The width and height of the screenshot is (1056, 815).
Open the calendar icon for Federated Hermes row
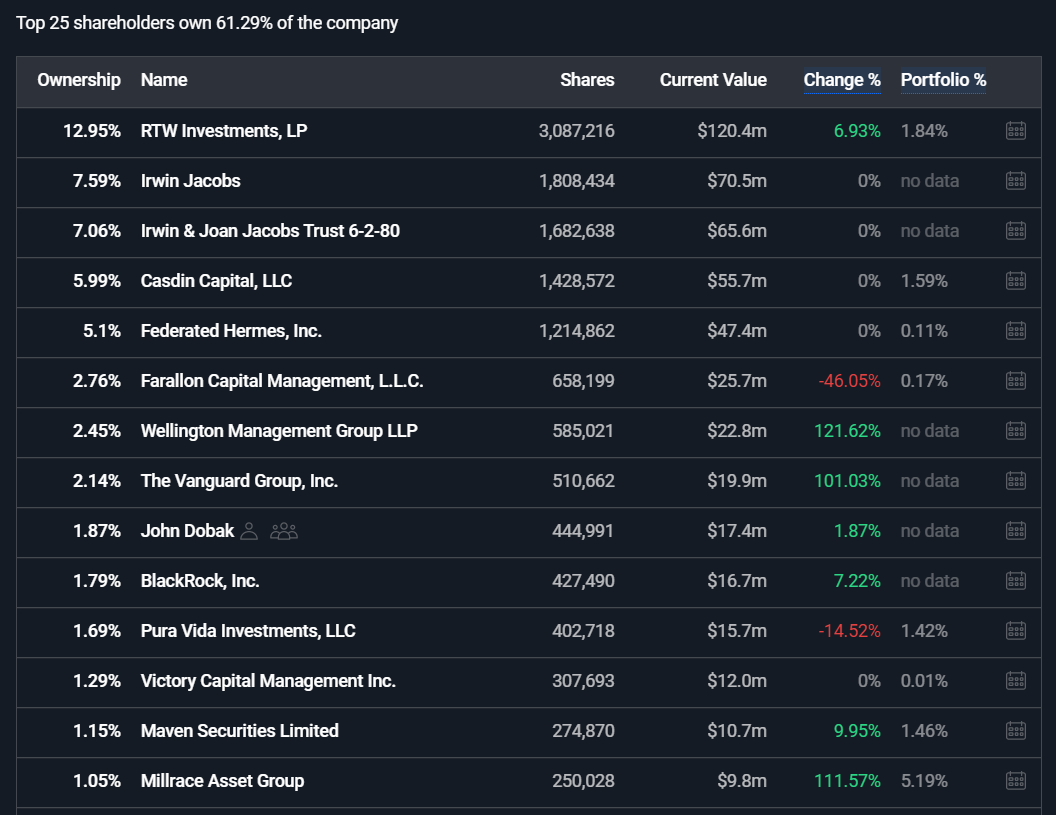(x=1016, y=331)
